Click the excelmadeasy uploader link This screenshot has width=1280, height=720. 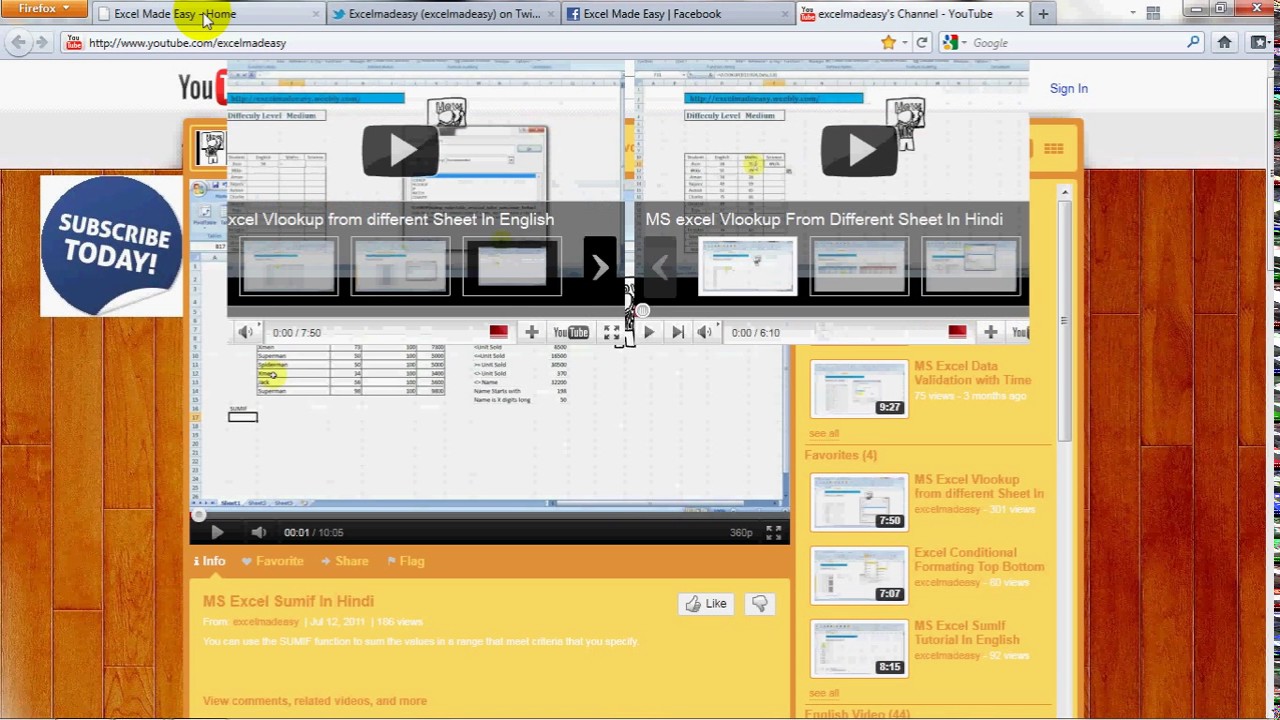click(266, 622)
